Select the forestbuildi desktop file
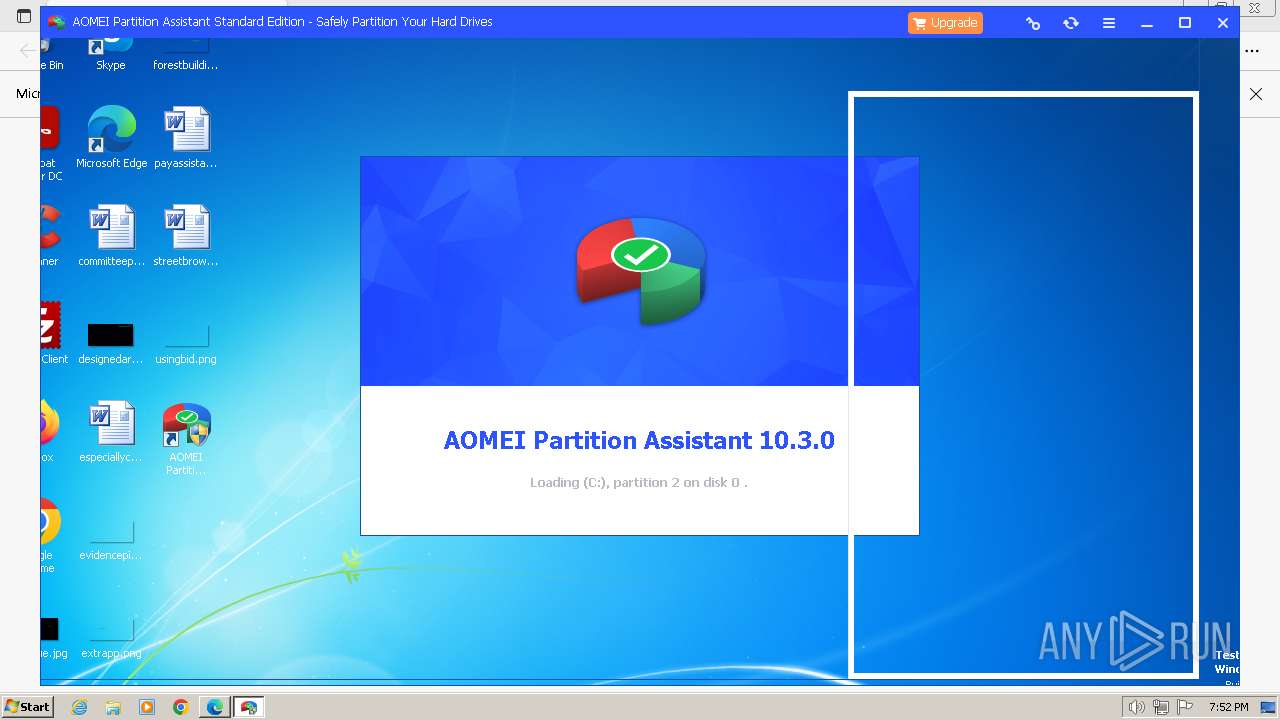This screenshot has height=720, width=1280. pyautogui.click(x=186, y=56)
